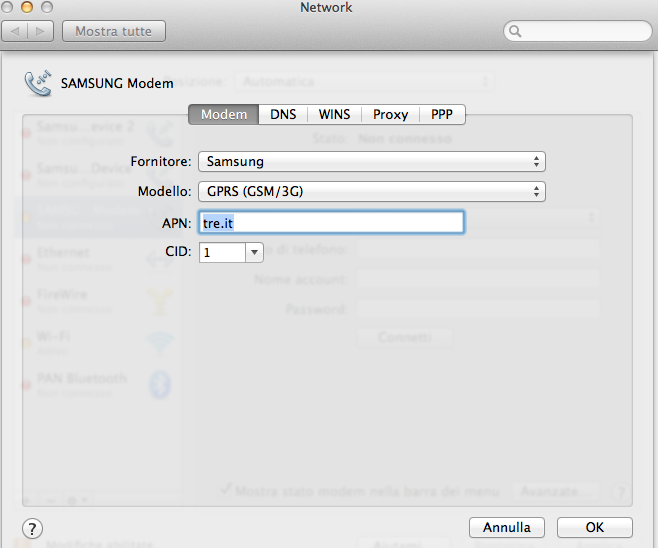Click the magnifying glass search icon
The image size is (658, 548).
pyautogui.click(x=515, y=31)
